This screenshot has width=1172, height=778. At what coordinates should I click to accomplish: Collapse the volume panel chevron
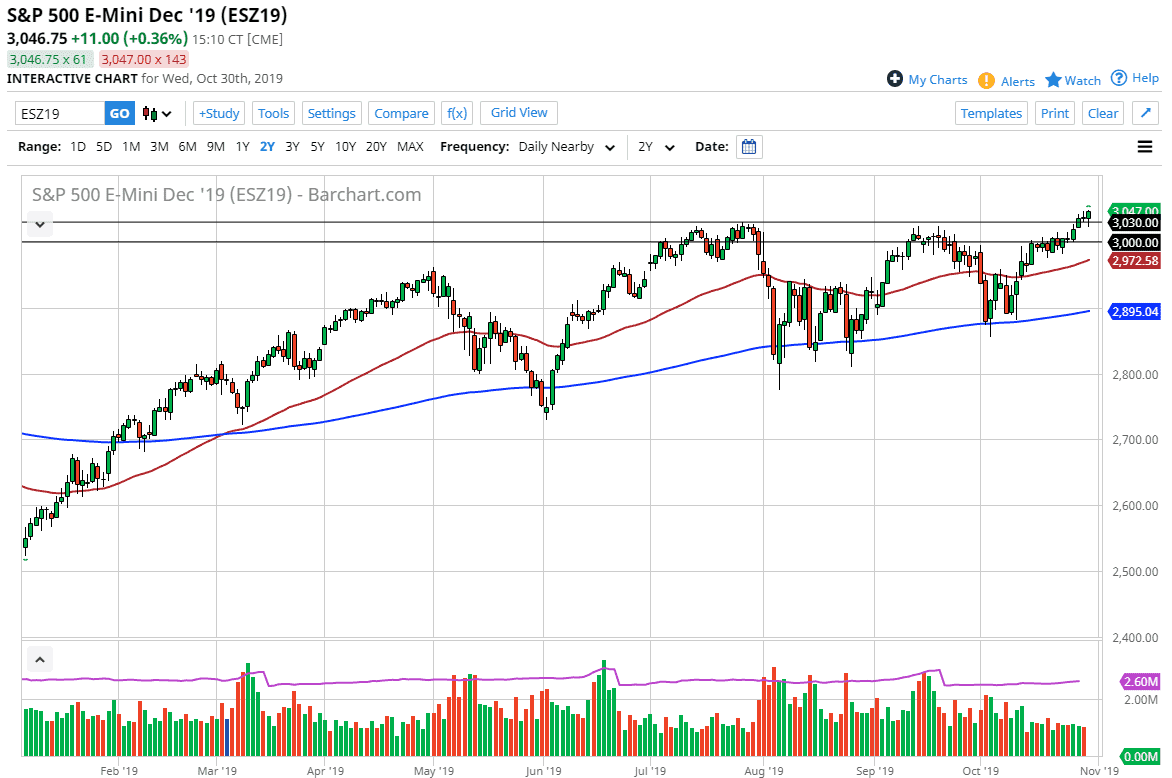39,659
